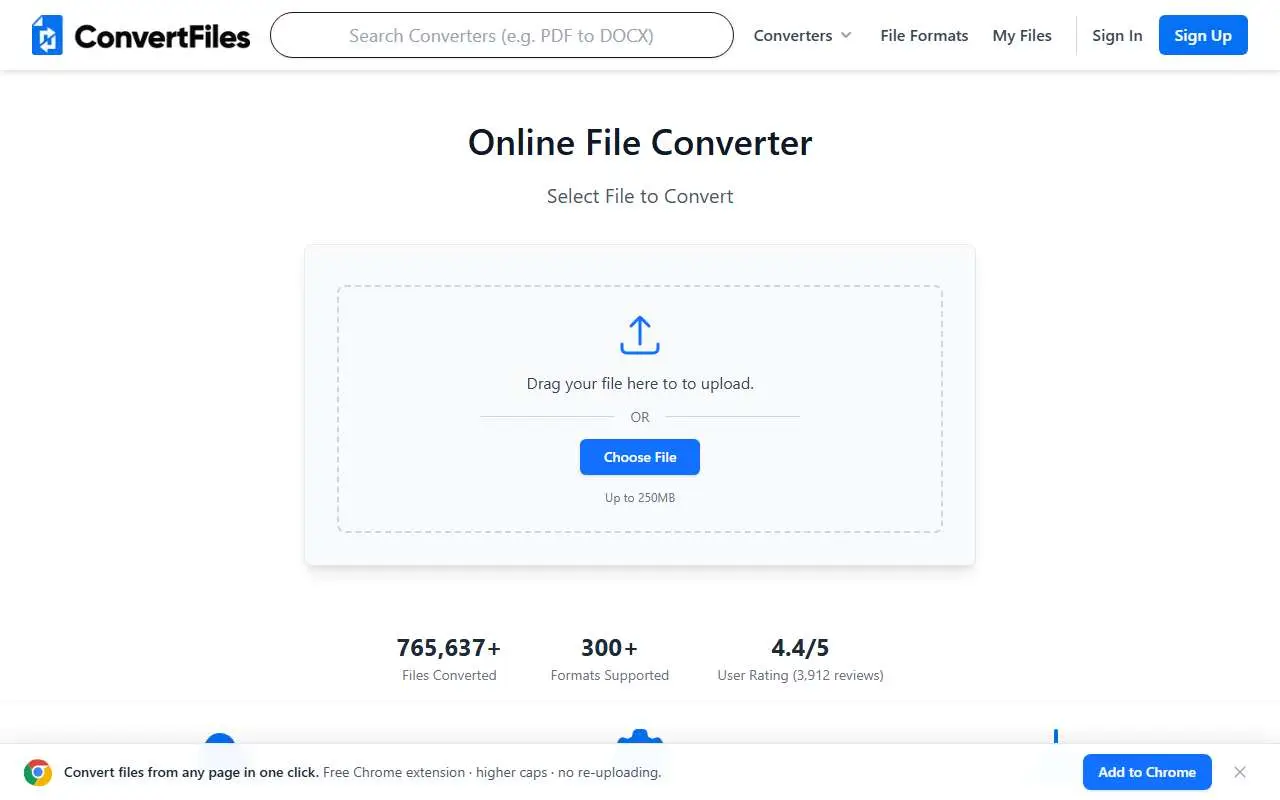Viewport: 1280px width, 800px height.
Task: Click 'Files Converted' label
Action: coord(449,675)
